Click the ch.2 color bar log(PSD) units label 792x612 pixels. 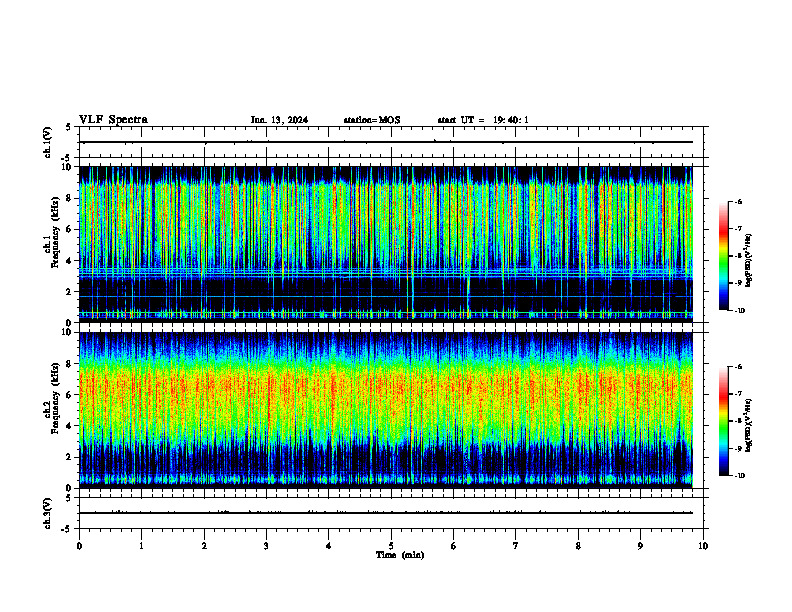(x=749, y=425)
